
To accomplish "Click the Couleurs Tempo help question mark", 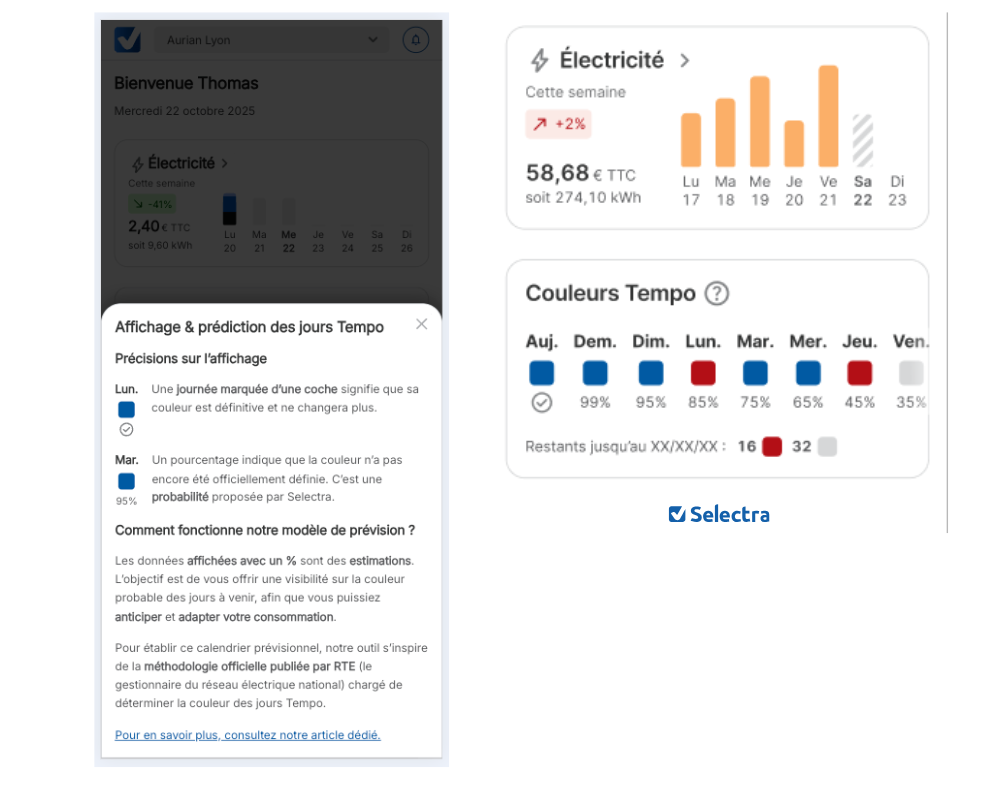I will tap(717, 294).
